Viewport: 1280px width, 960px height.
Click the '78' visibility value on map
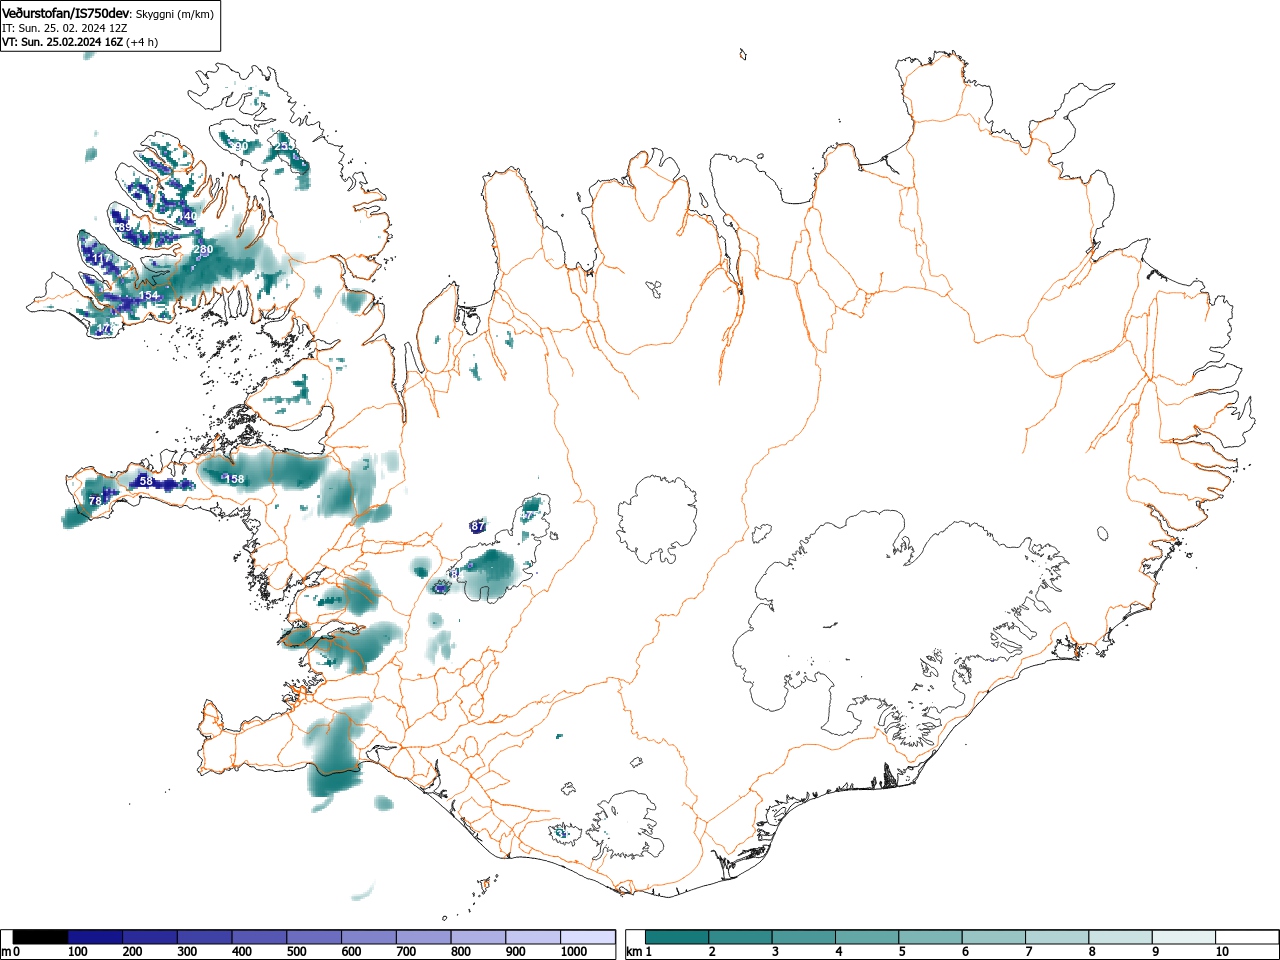[95, 500]
